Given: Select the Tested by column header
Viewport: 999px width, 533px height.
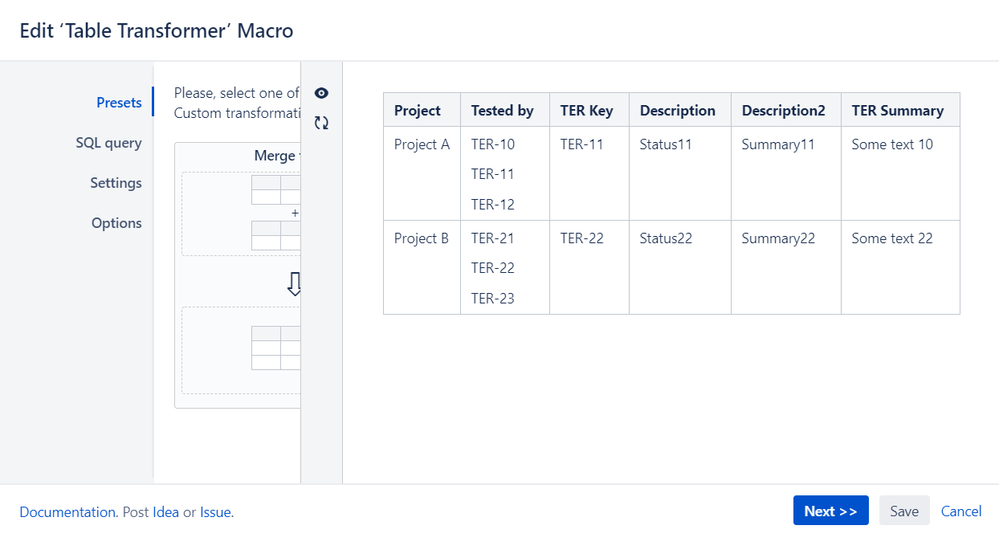Looking at the screenshot, I should (x=502, y=111).
